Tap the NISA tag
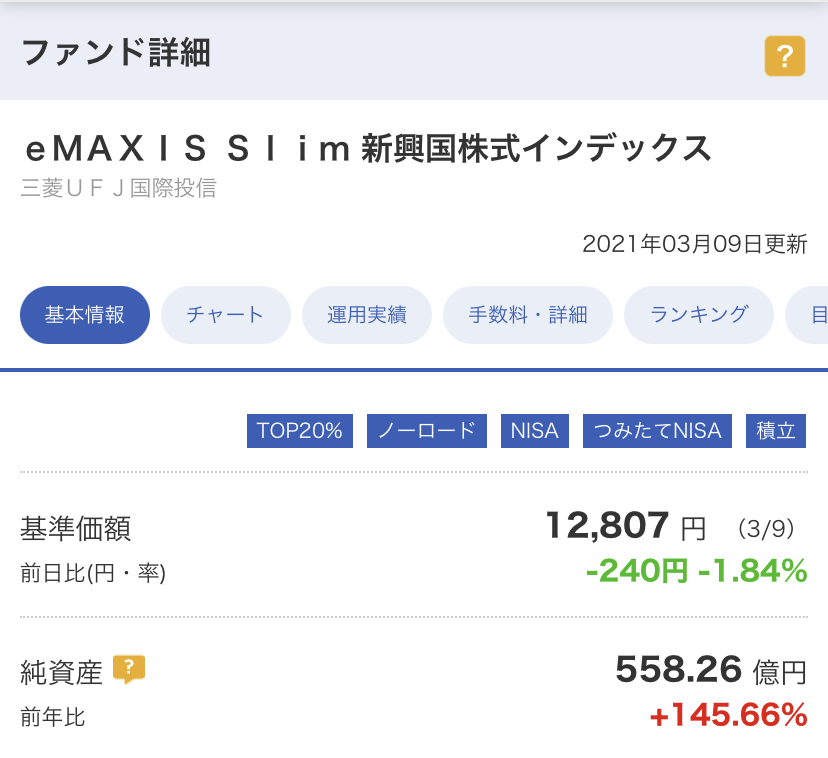This screenshot has width=828, height=758. click(535, 431)
